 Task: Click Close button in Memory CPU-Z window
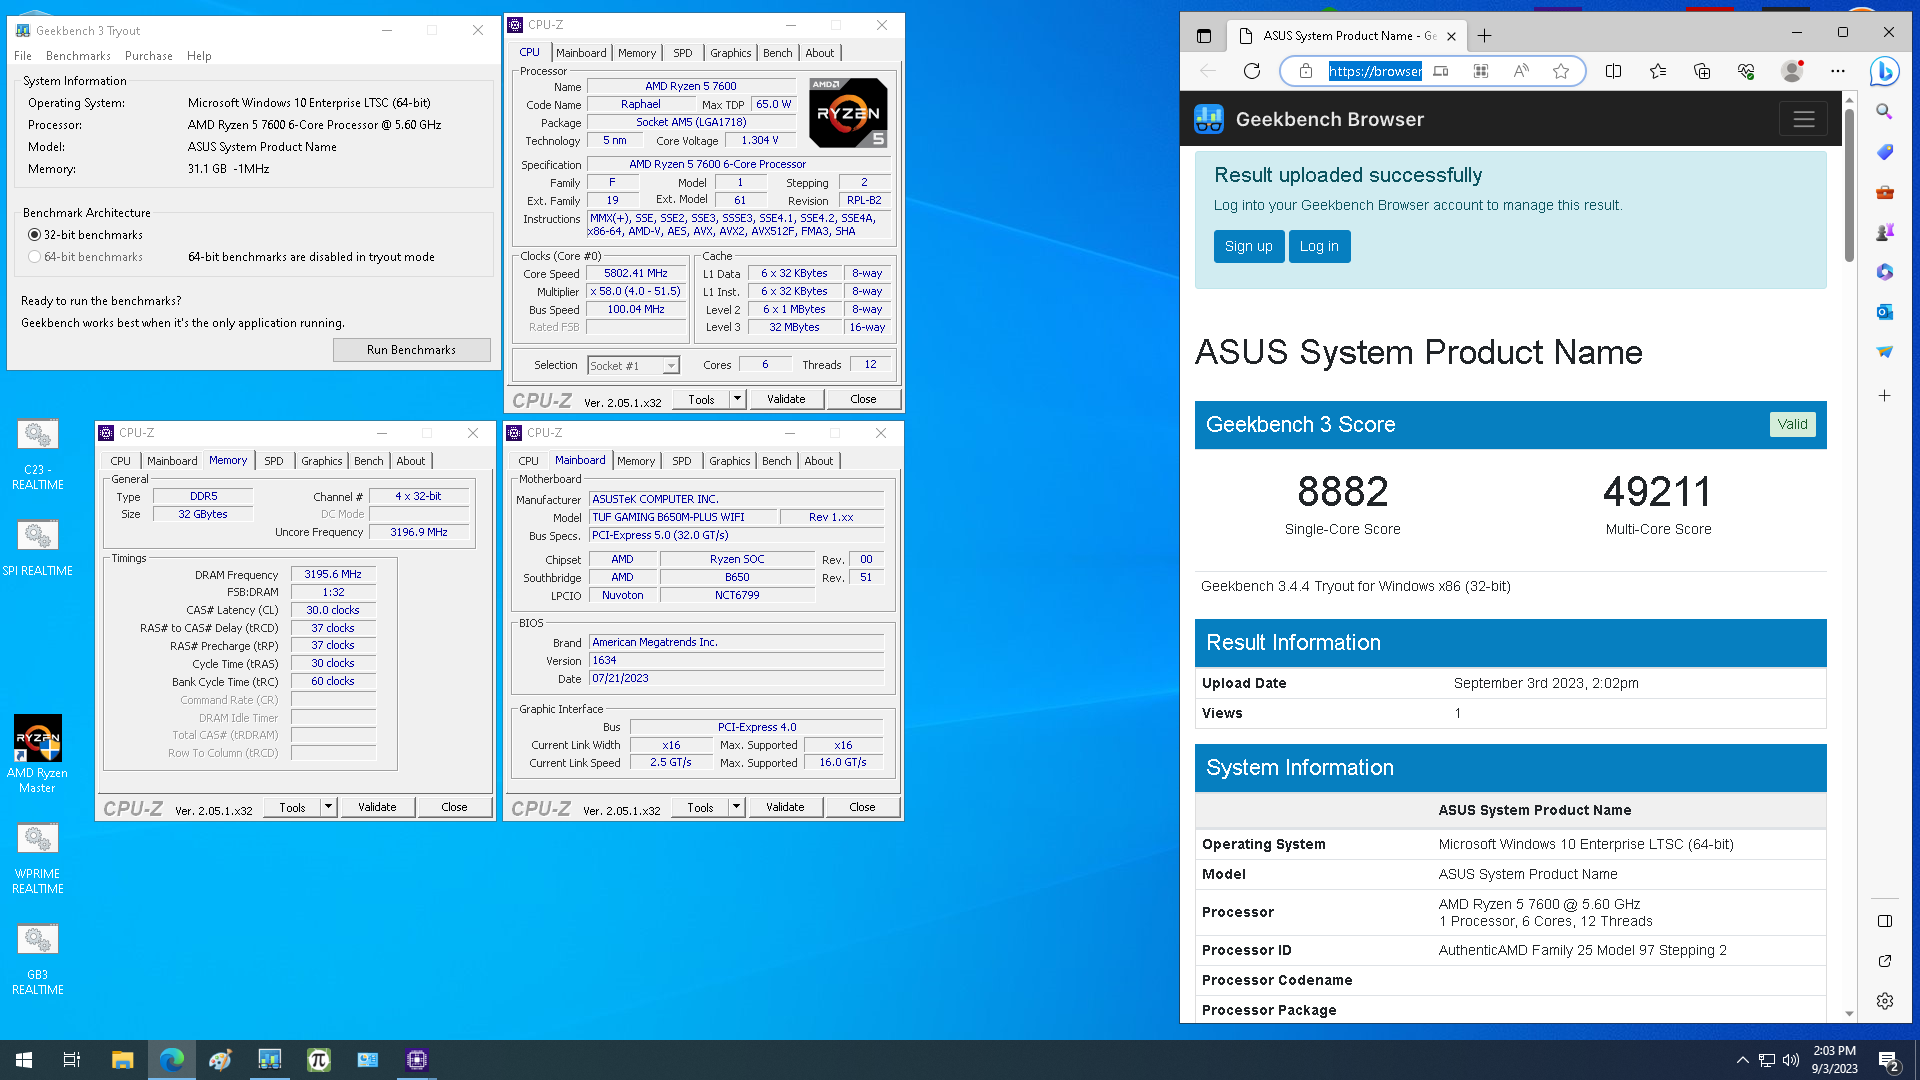454,807
